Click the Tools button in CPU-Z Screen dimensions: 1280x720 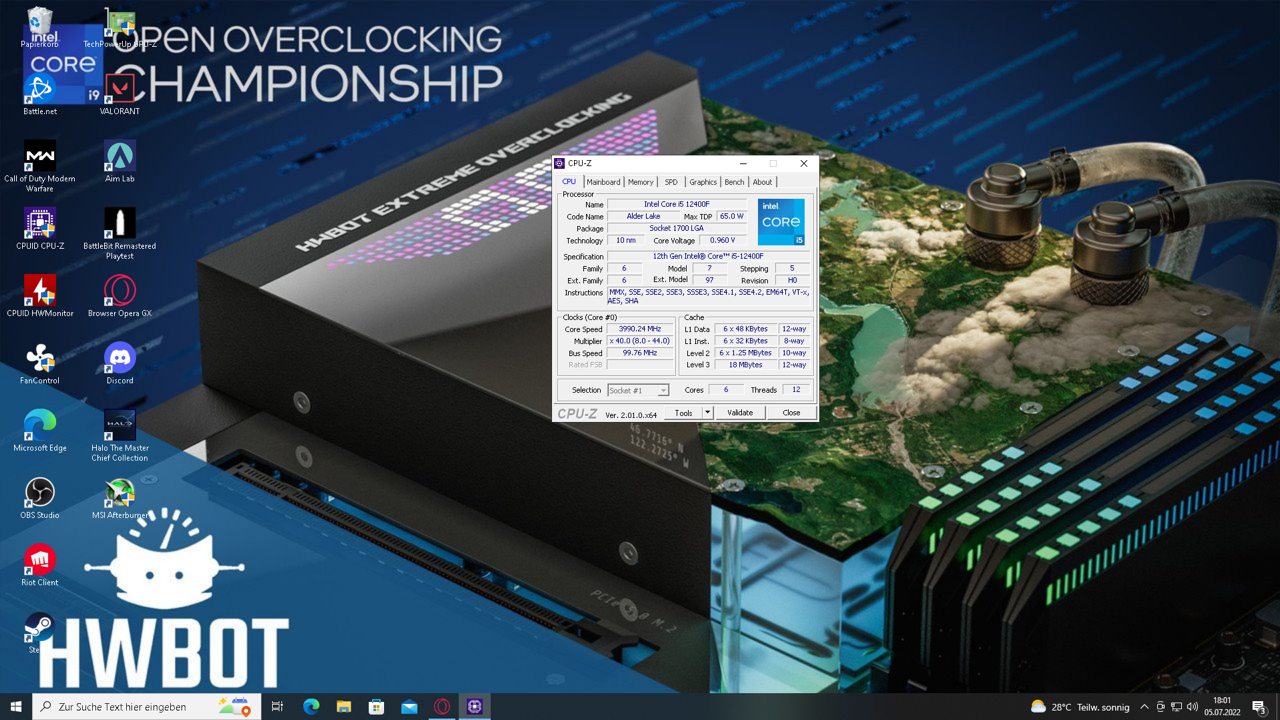click(683, 412)
